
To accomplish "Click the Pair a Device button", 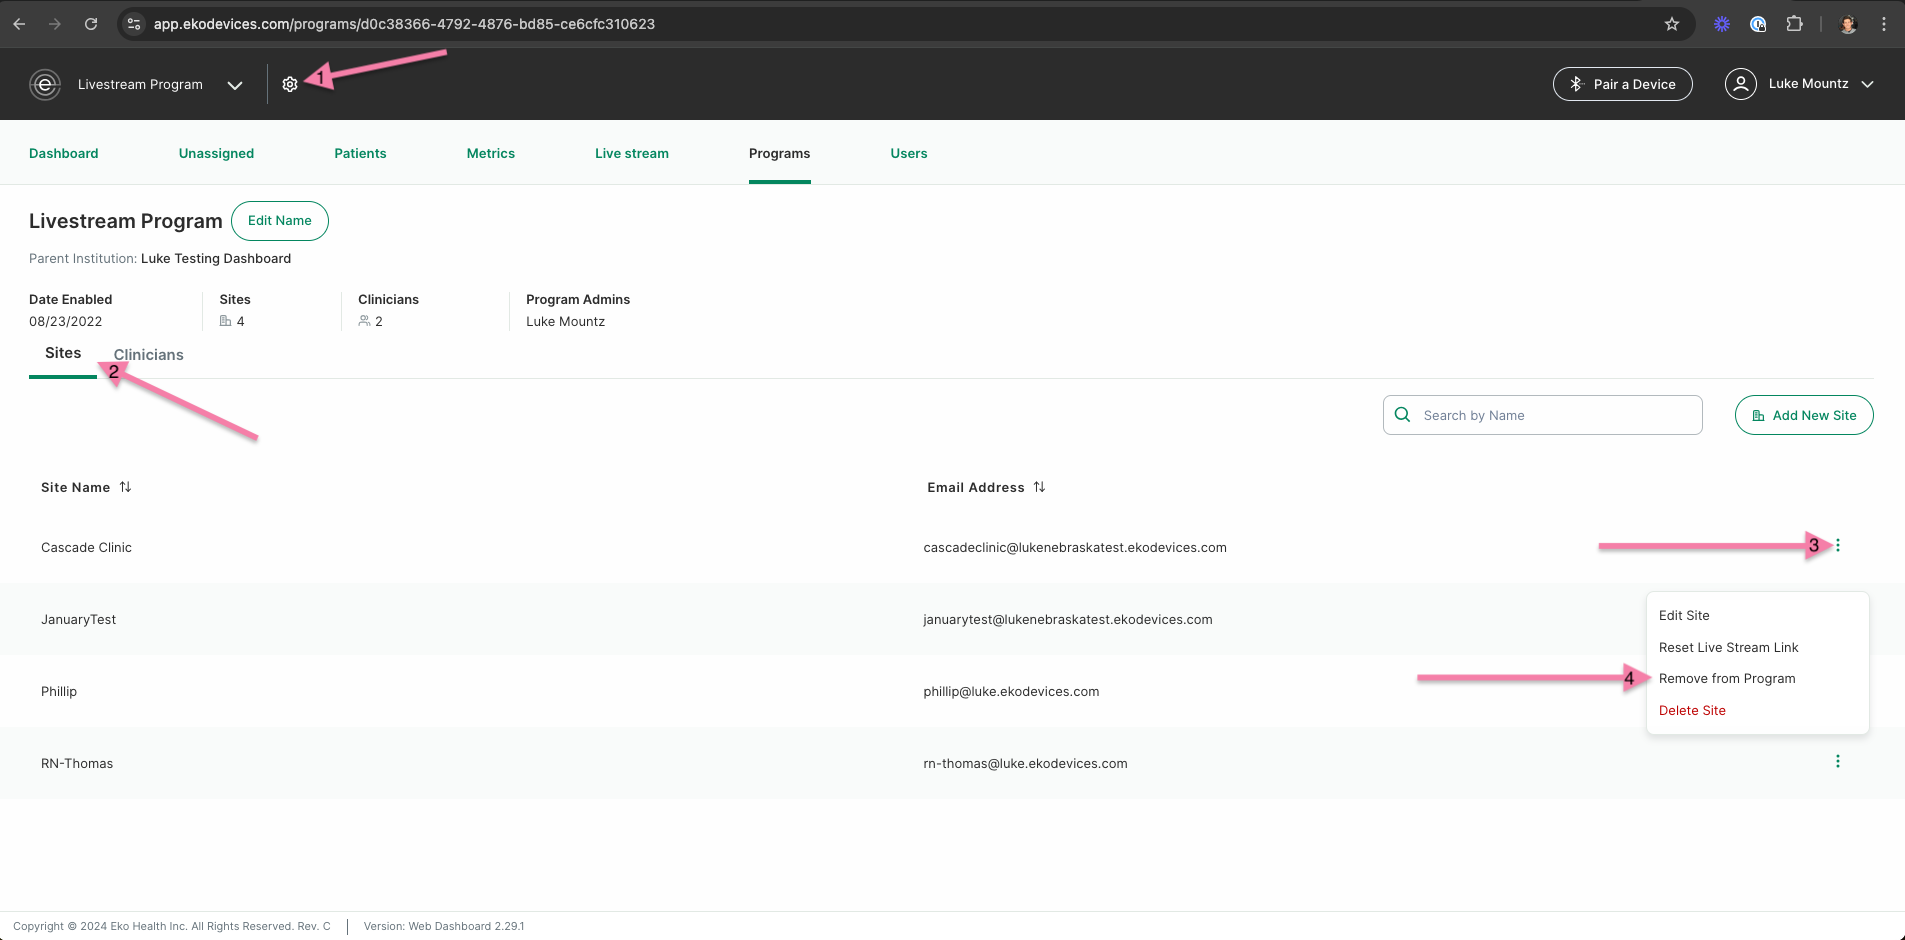I will pyautogui.click(x=1622, y=84).
